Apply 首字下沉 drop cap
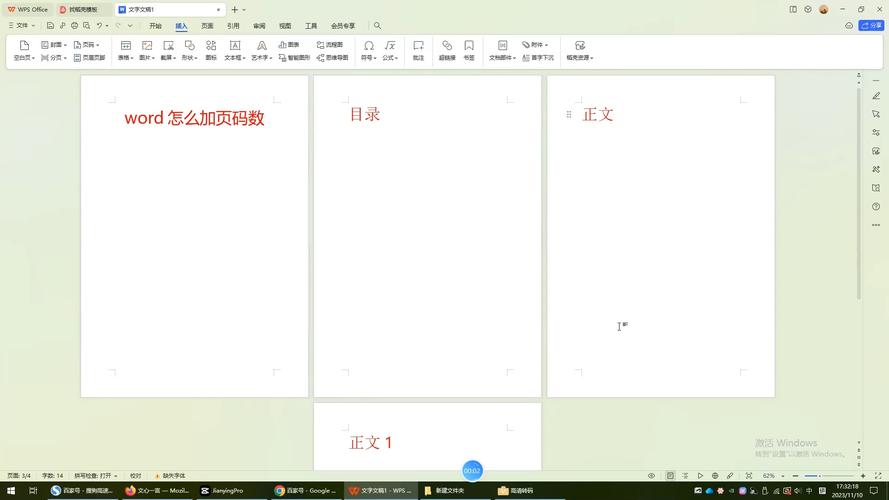The height and width of the screenshot is (500, 889). pyautogui.click(x=538, y=58)
